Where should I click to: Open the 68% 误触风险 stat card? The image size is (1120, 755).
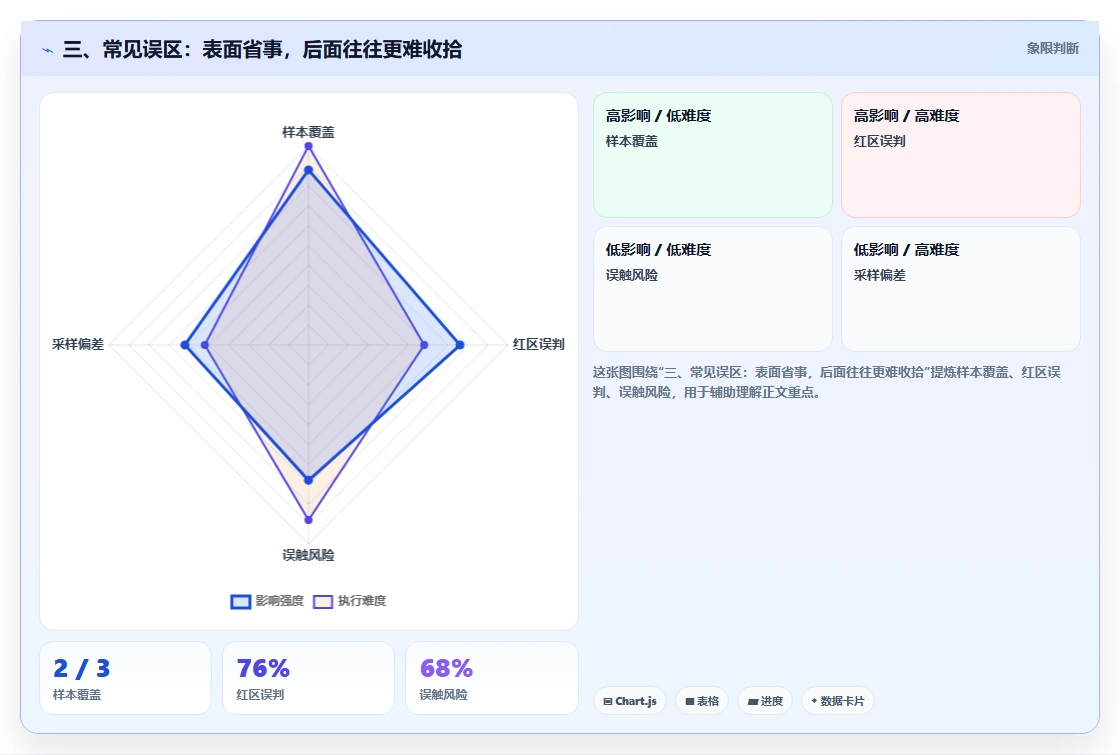click(x=491, y=678)
